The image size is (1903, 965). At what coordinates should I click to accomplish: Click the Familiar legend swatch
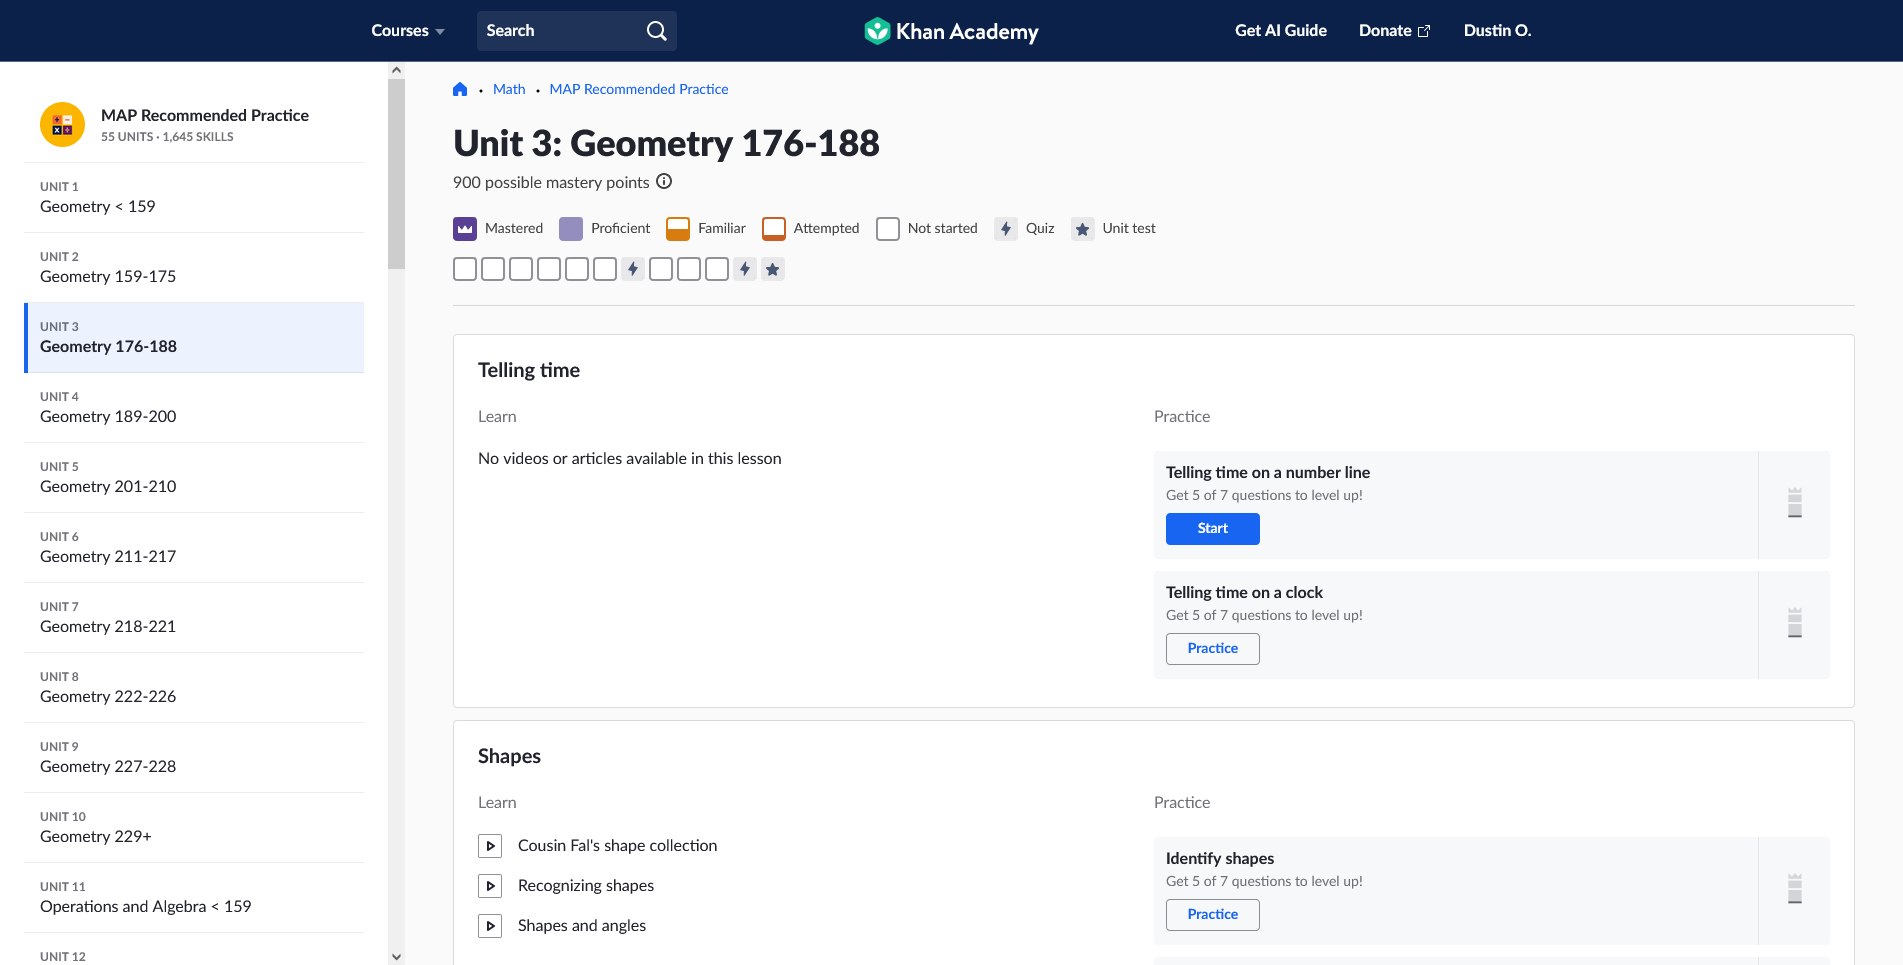click(678, 229)
